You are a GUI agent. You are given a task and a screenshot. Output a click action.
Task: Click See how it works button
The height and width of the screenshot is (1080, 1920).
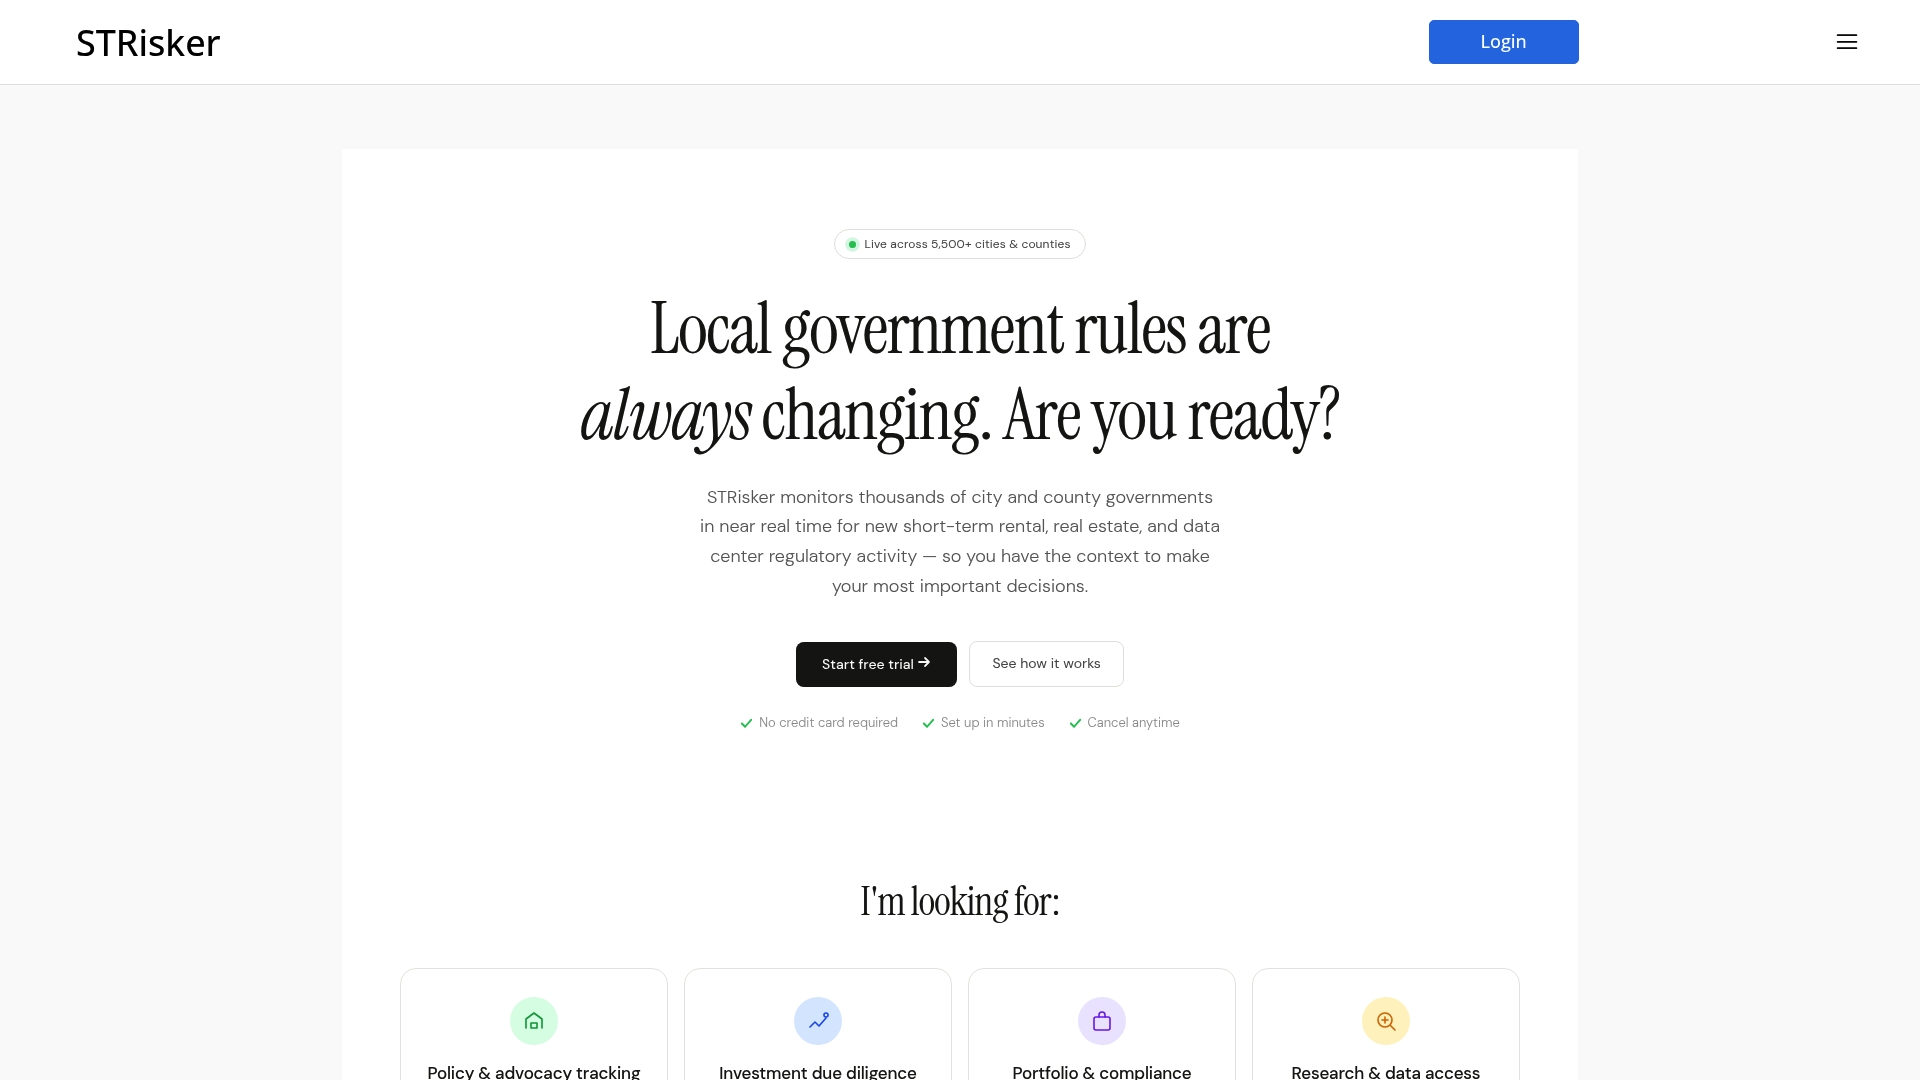(x=1046, y=664)
